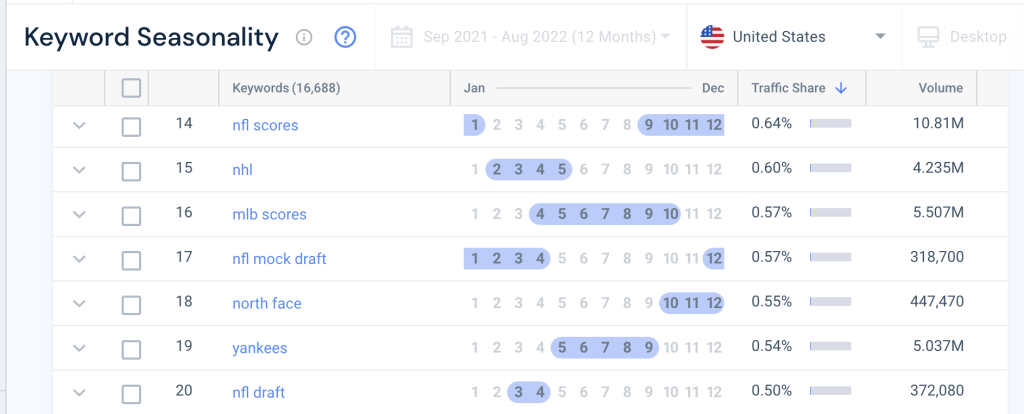Click the United States flag icon
1024x414 pixels.
point(712,37)
